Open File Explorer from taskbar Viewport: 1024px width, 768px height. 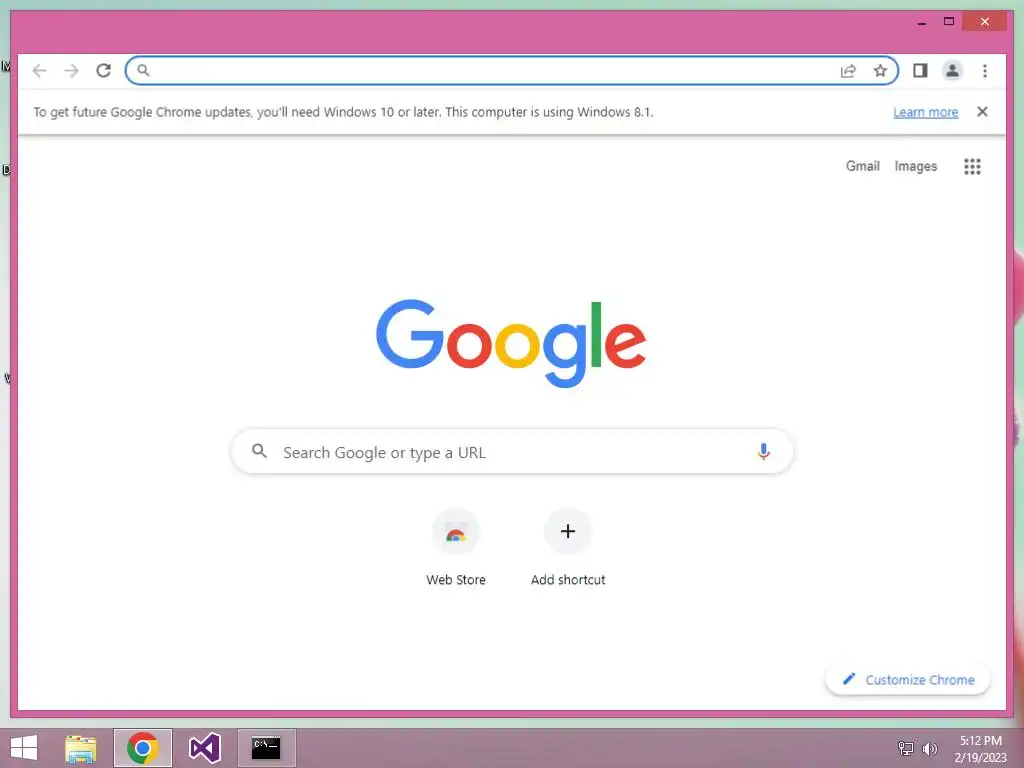point(81,748)
